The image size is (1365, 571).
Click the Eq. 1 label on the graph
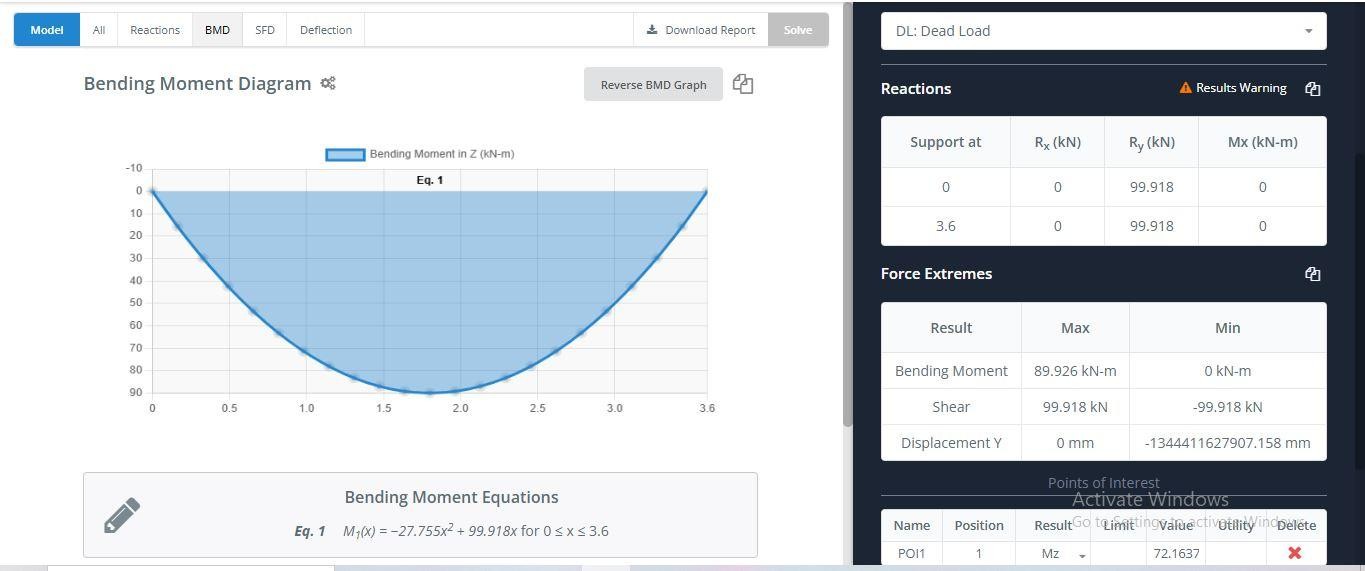(x=430, y=180)
